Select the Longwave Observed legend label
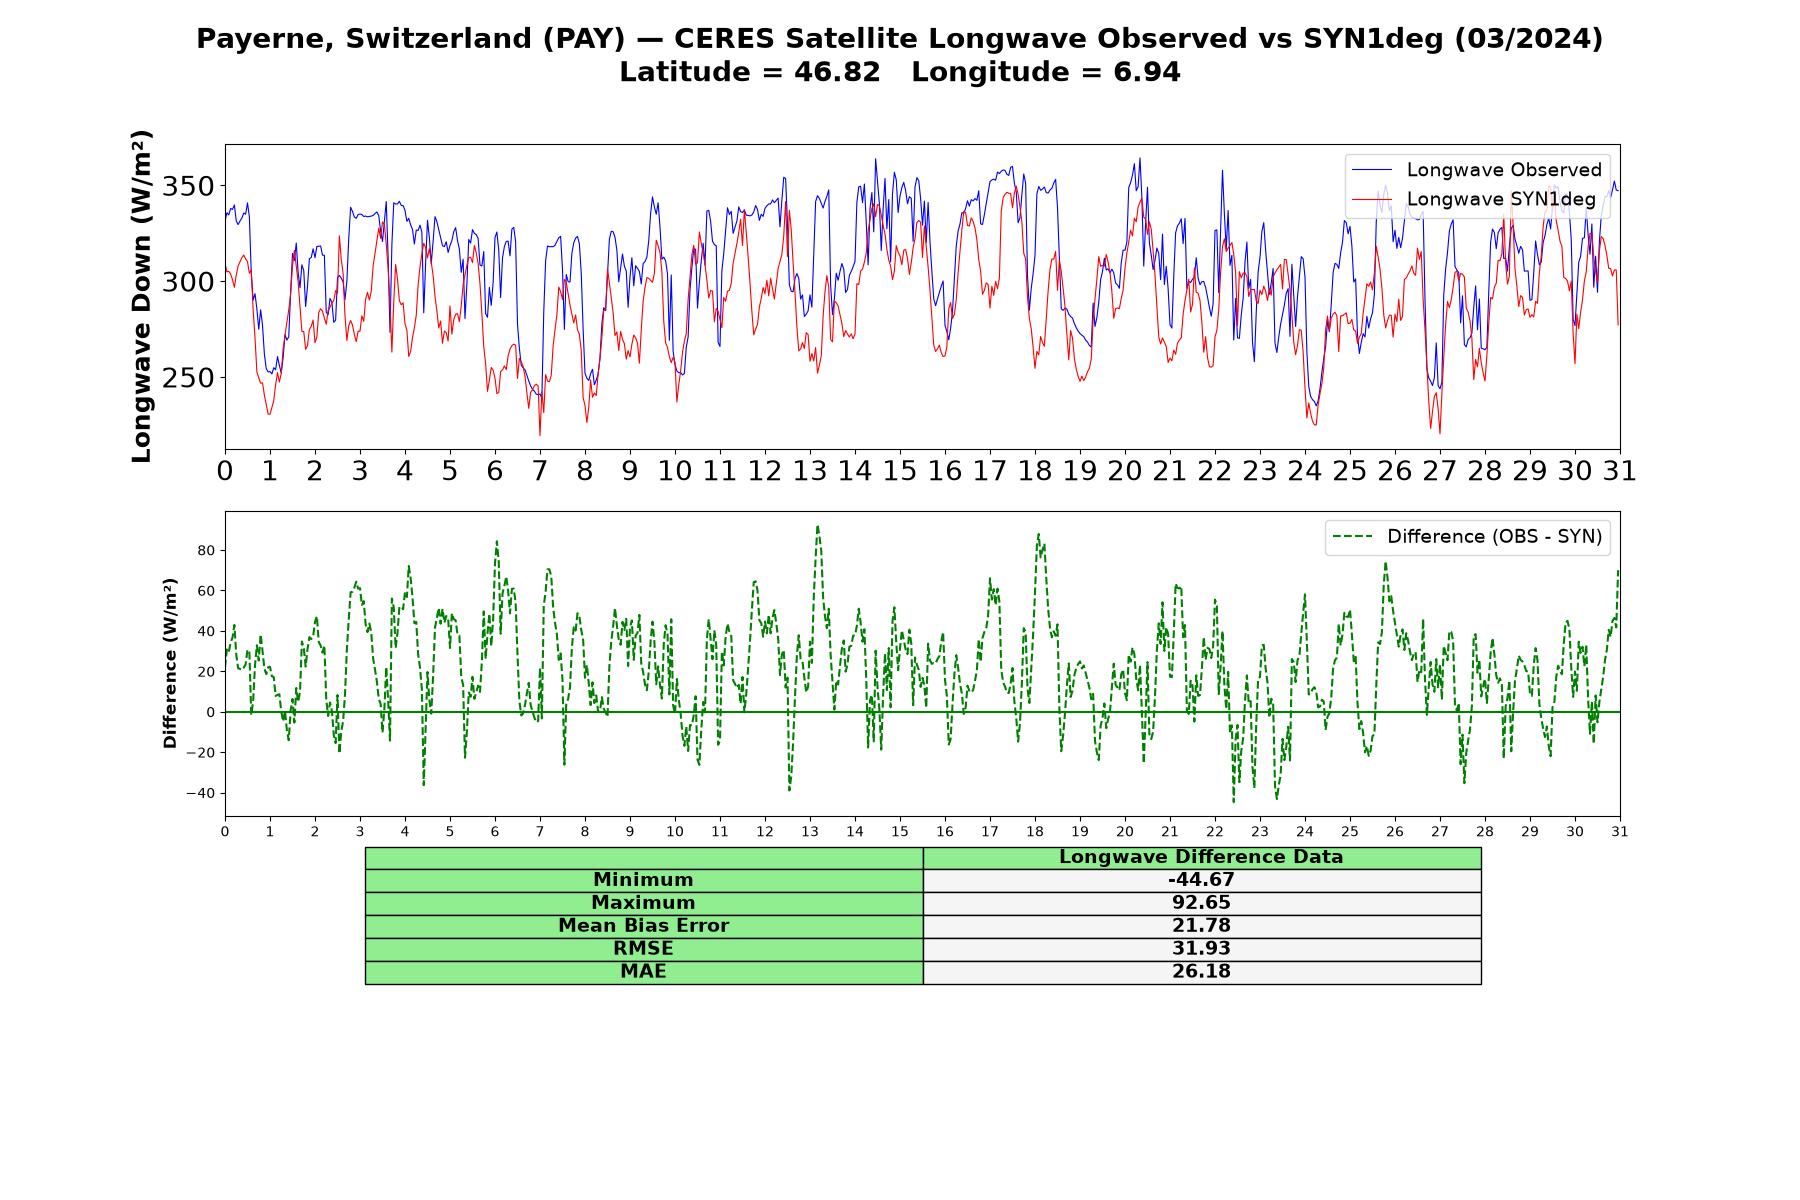The image size is (1800, 1200). coord(1504,170)
